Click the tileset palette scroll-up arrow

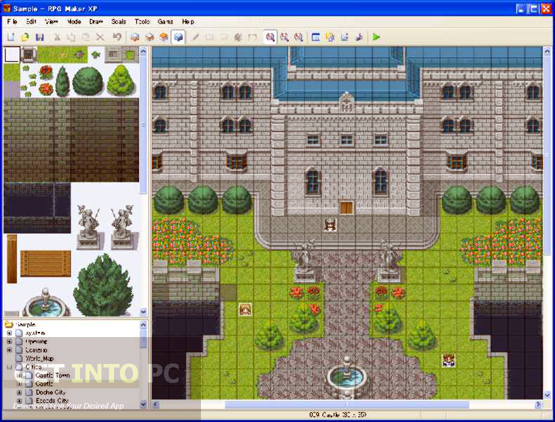click(x=143, y=52)
